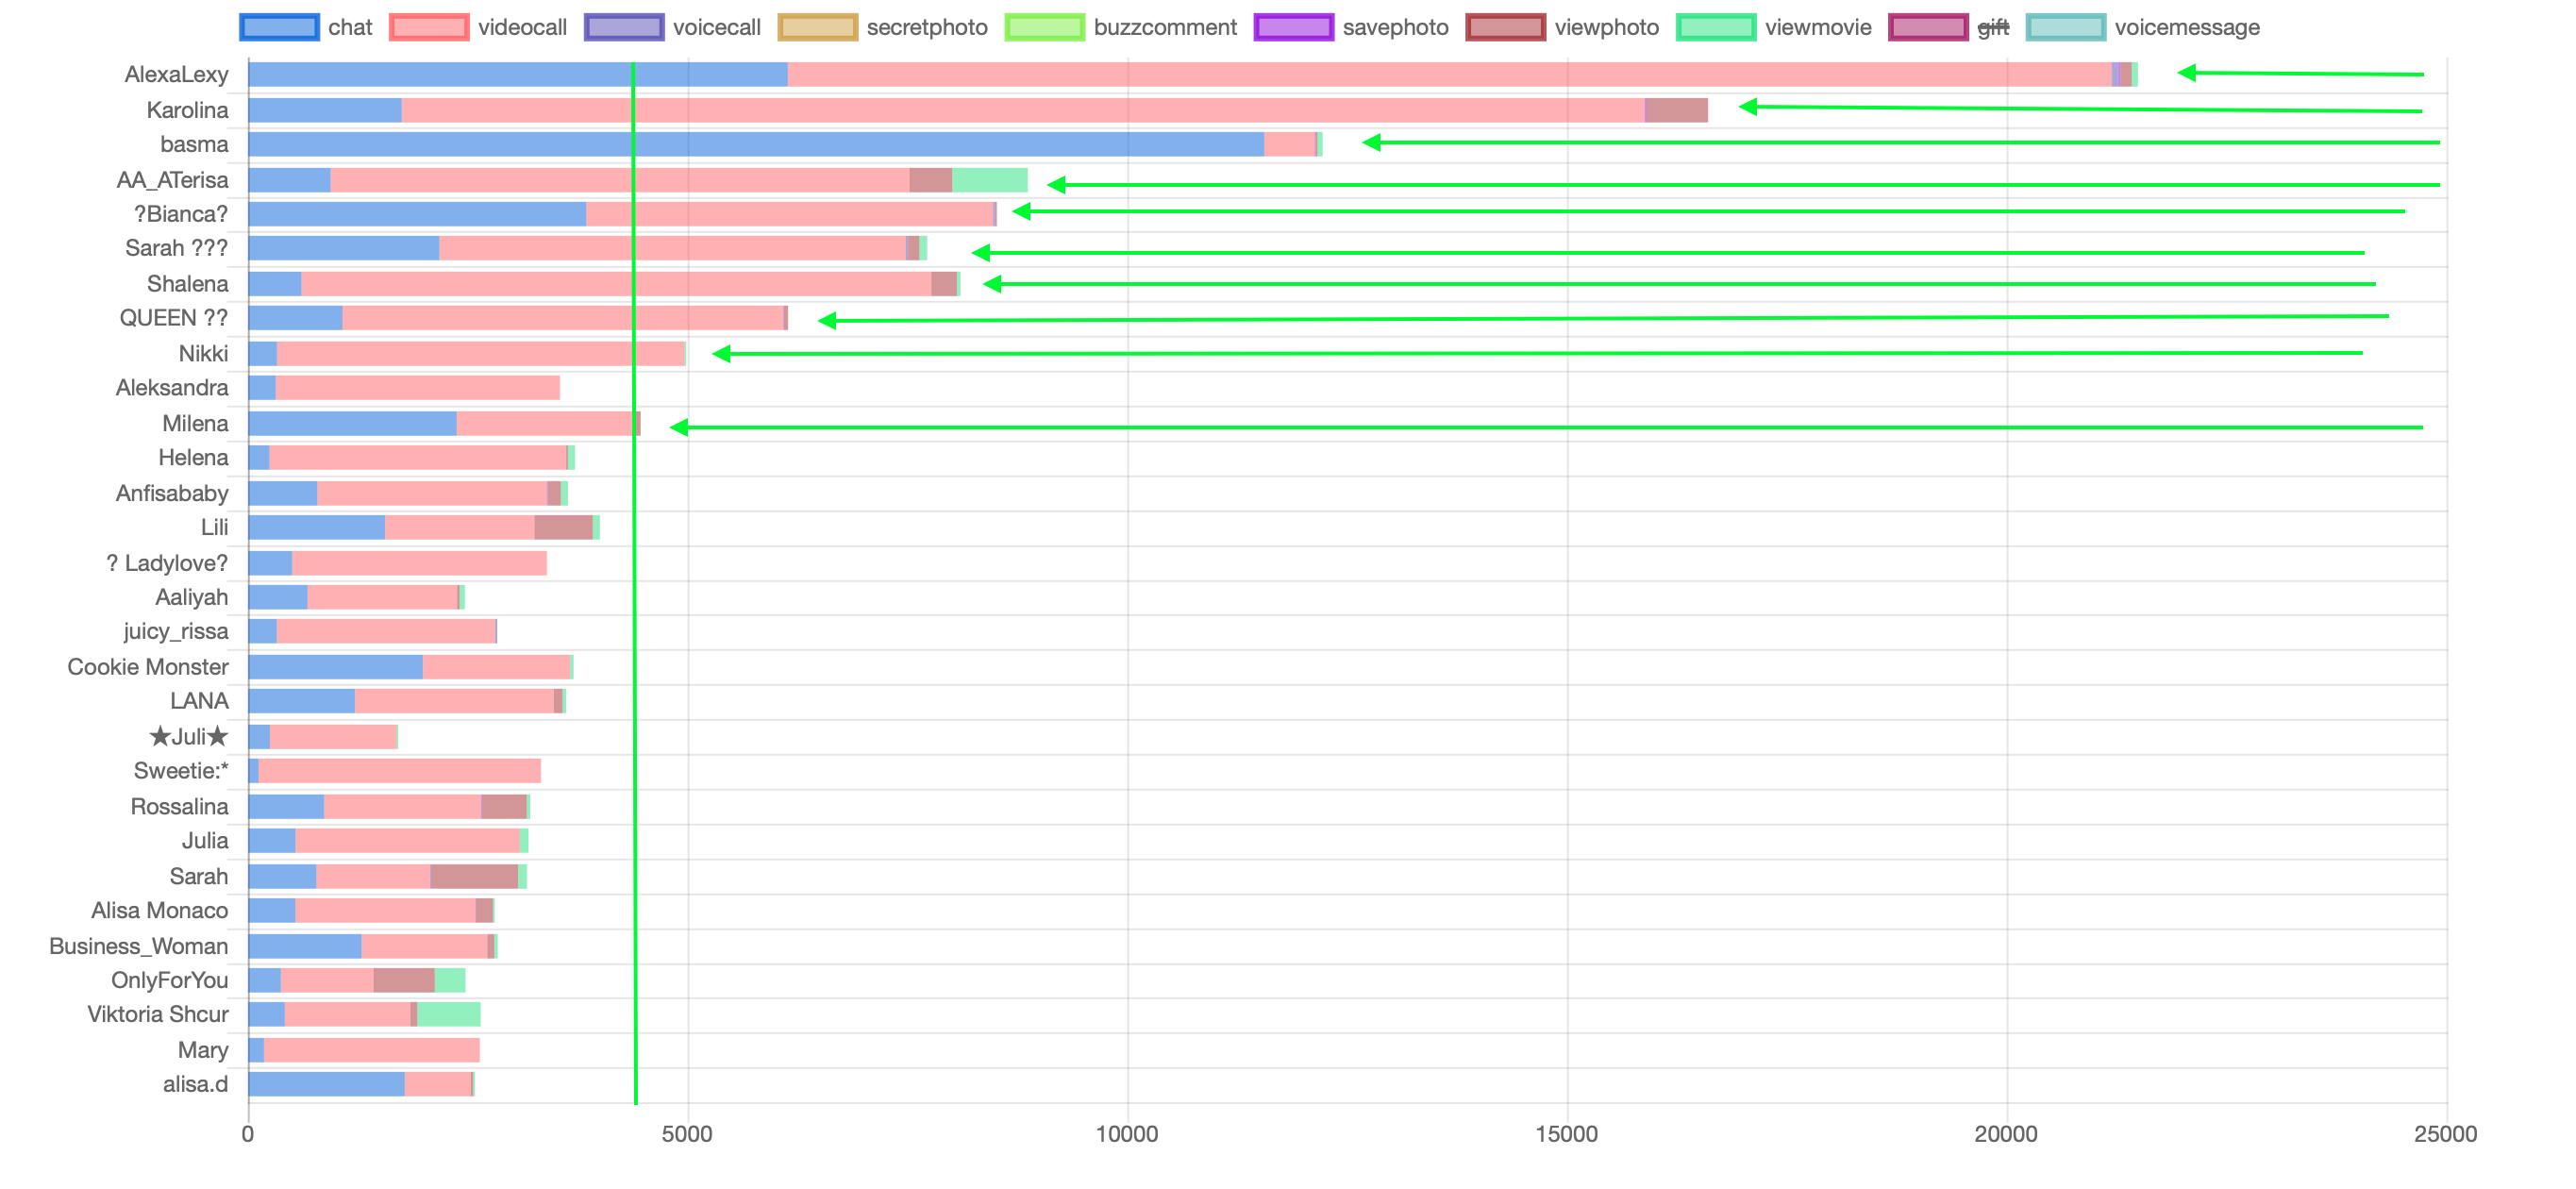Click the voicemessage legend color box
This screenshot has height=1189, width=2576.
[x=2065, y=27]
